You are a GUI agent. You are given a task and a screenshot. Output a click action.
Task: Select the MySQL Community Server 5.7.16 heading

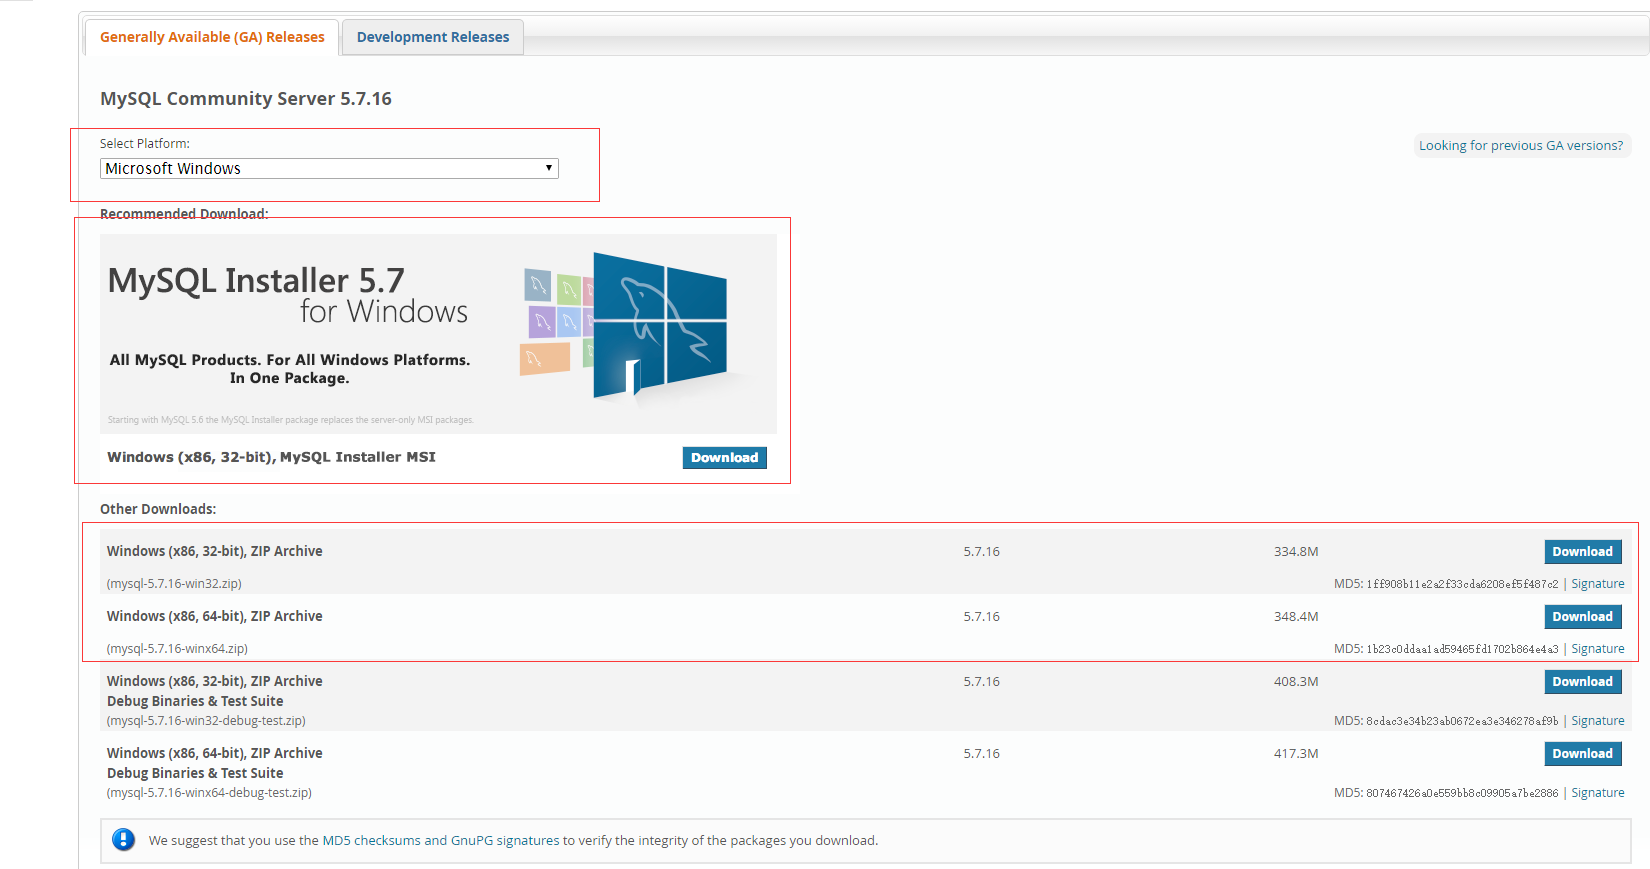click(x=246, y=98)
